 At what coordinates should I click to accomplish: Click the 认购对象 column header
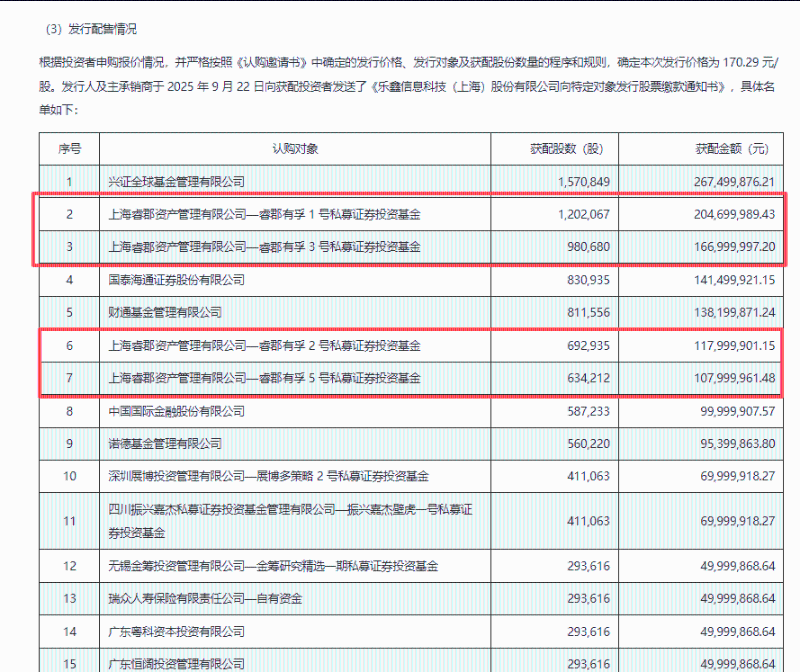(x=295, y=149)
